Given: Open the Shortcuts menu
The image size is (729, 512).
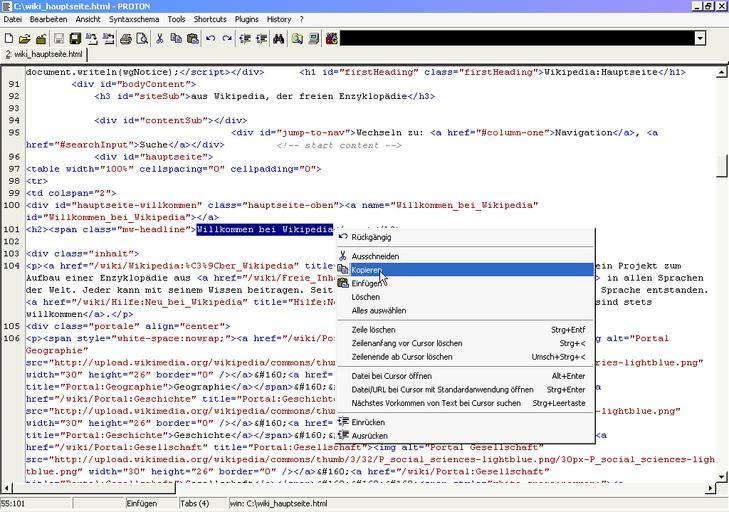Looking at the screenshot, I should point(210,20).
